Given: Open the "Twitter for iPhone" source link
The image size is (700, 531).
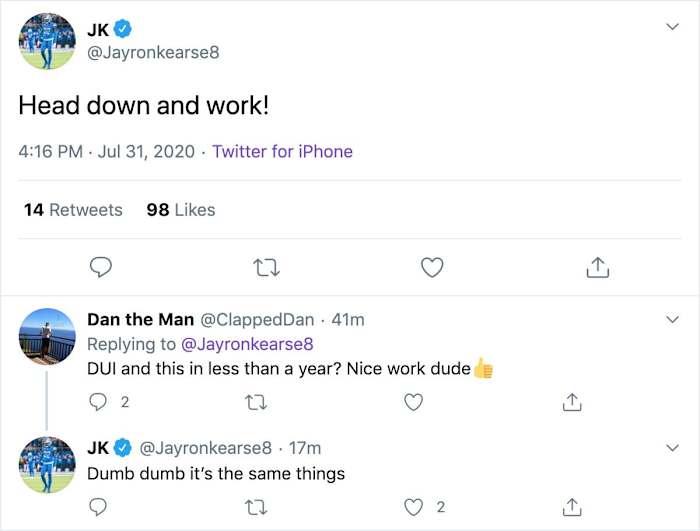Looking at the screenshot, I should [282, 152].
